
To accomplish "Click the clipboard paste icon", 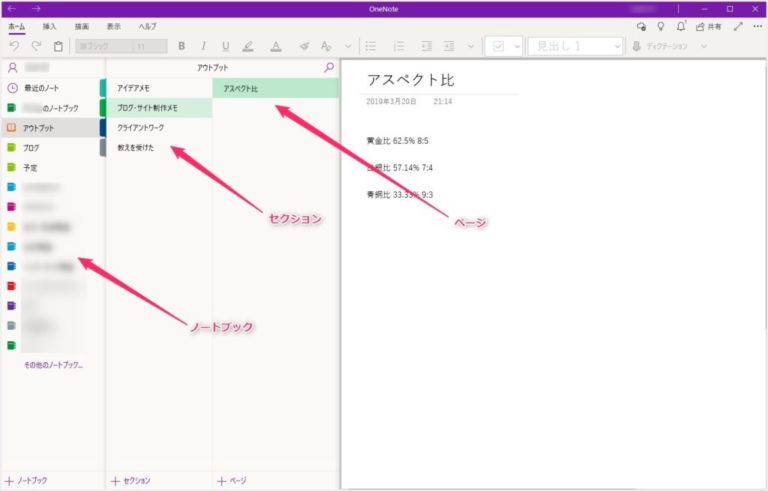I will (x=58, y=46).
